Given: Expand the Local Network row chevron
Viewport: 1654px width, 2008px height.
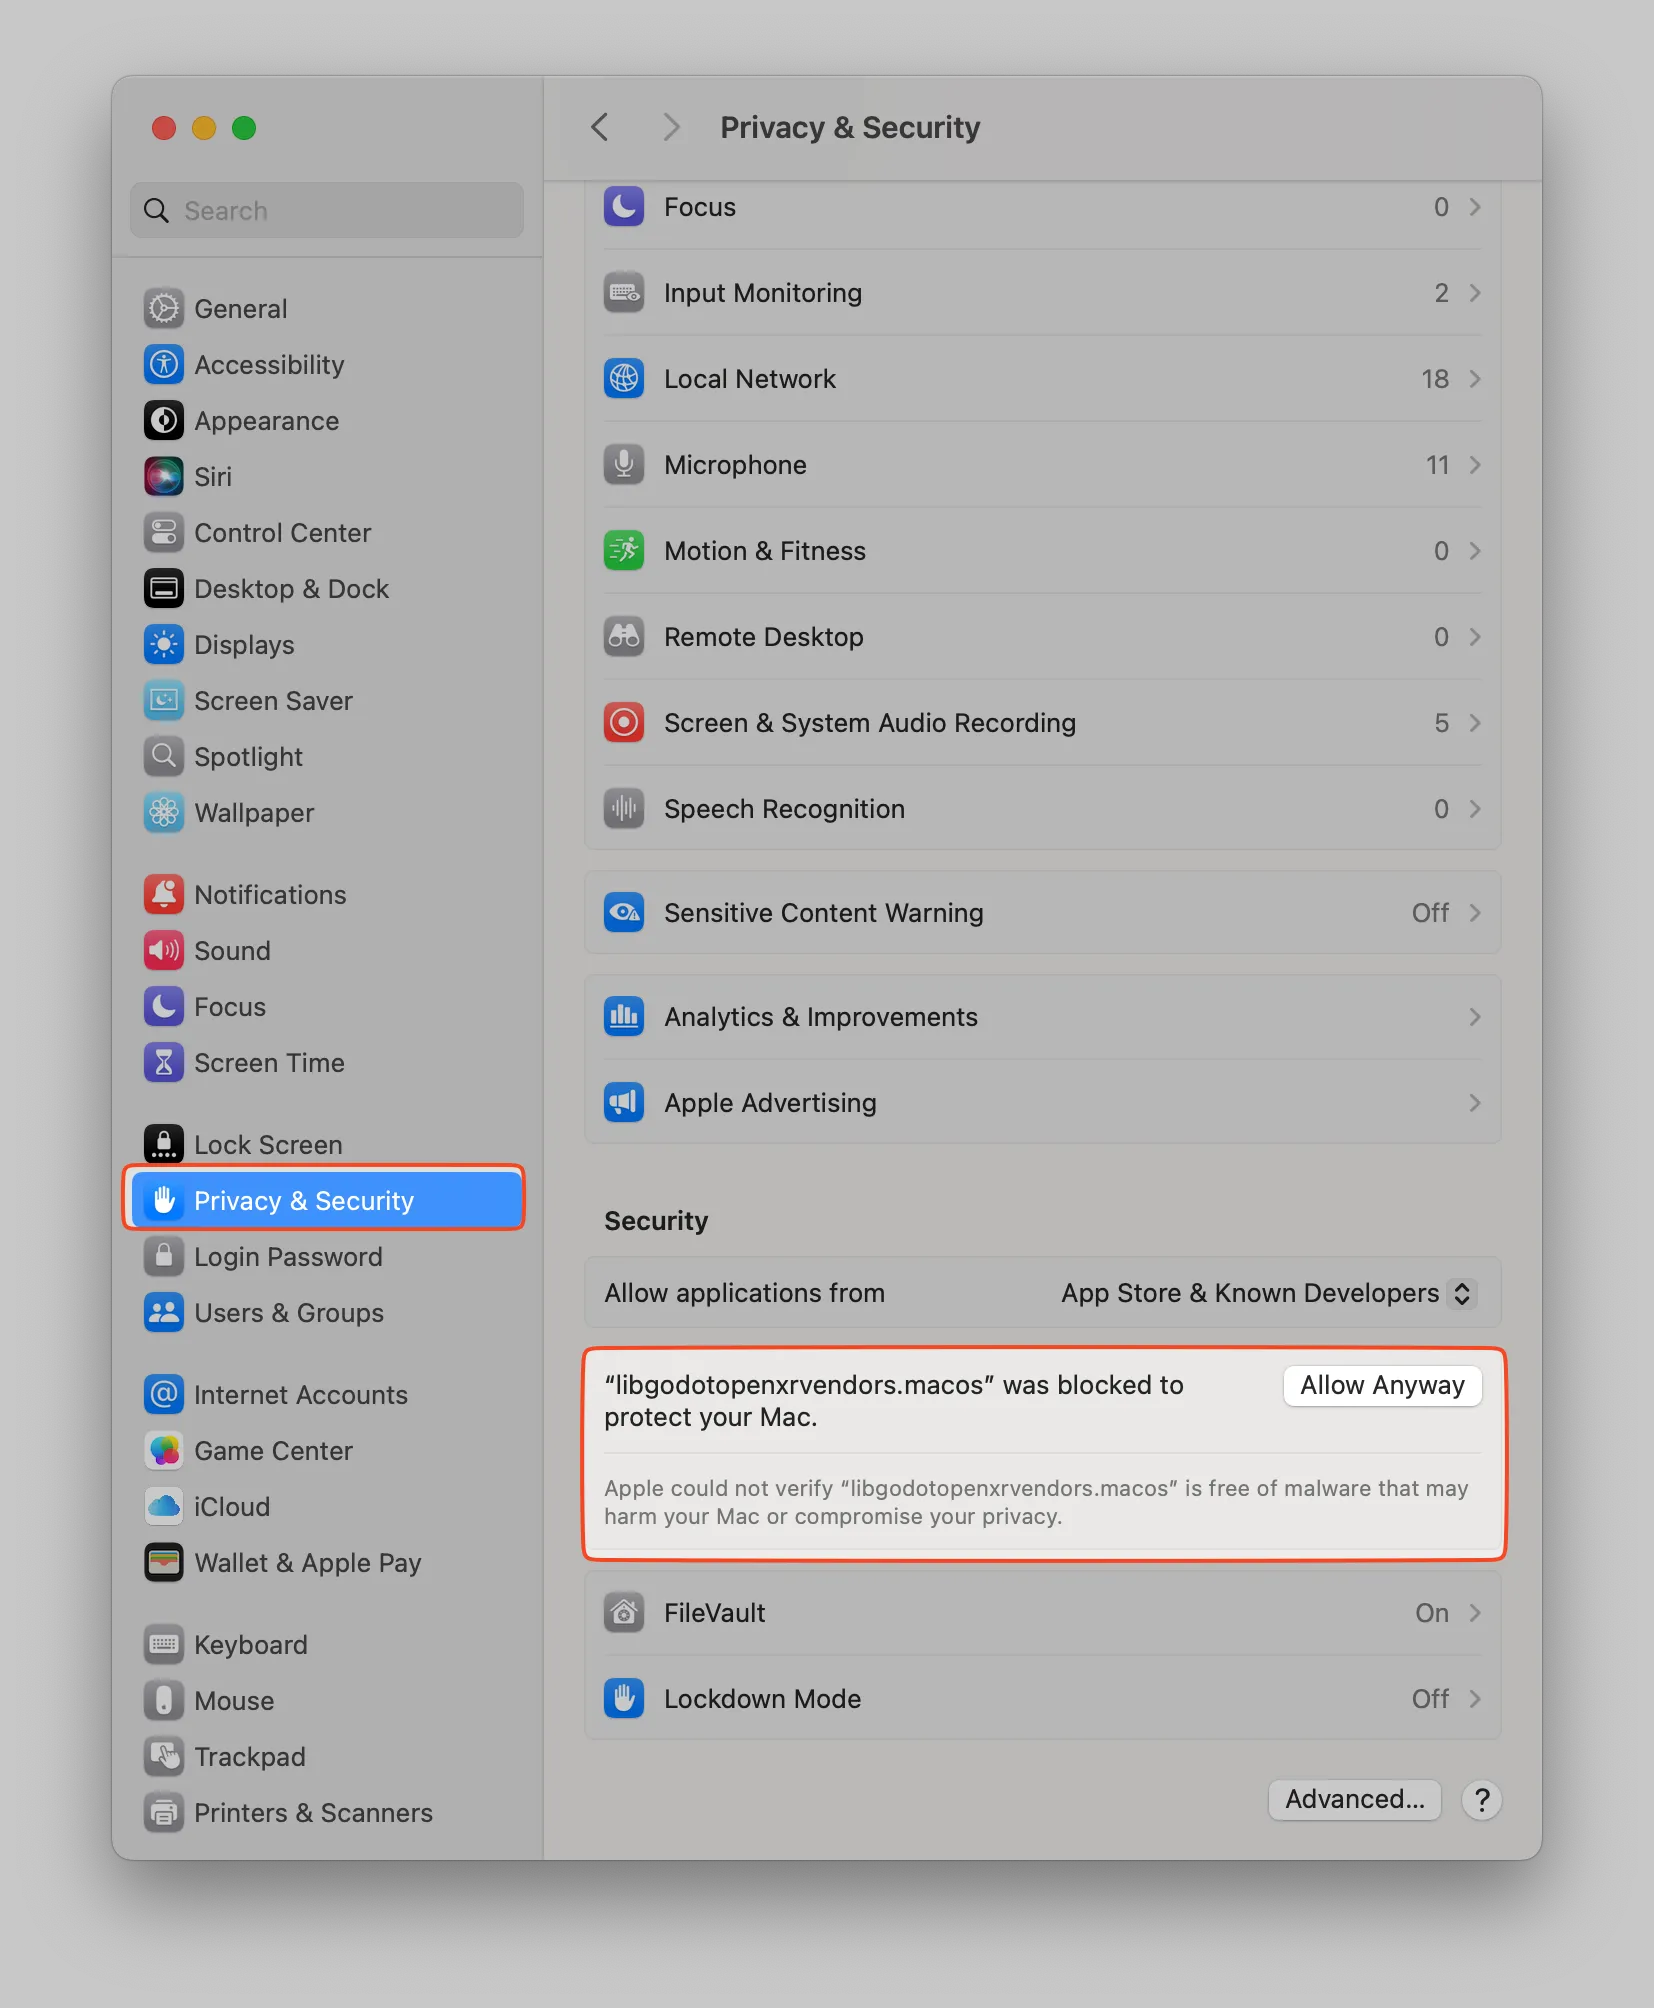Looking at the screenshot, I should click(x=1475, y=379).
